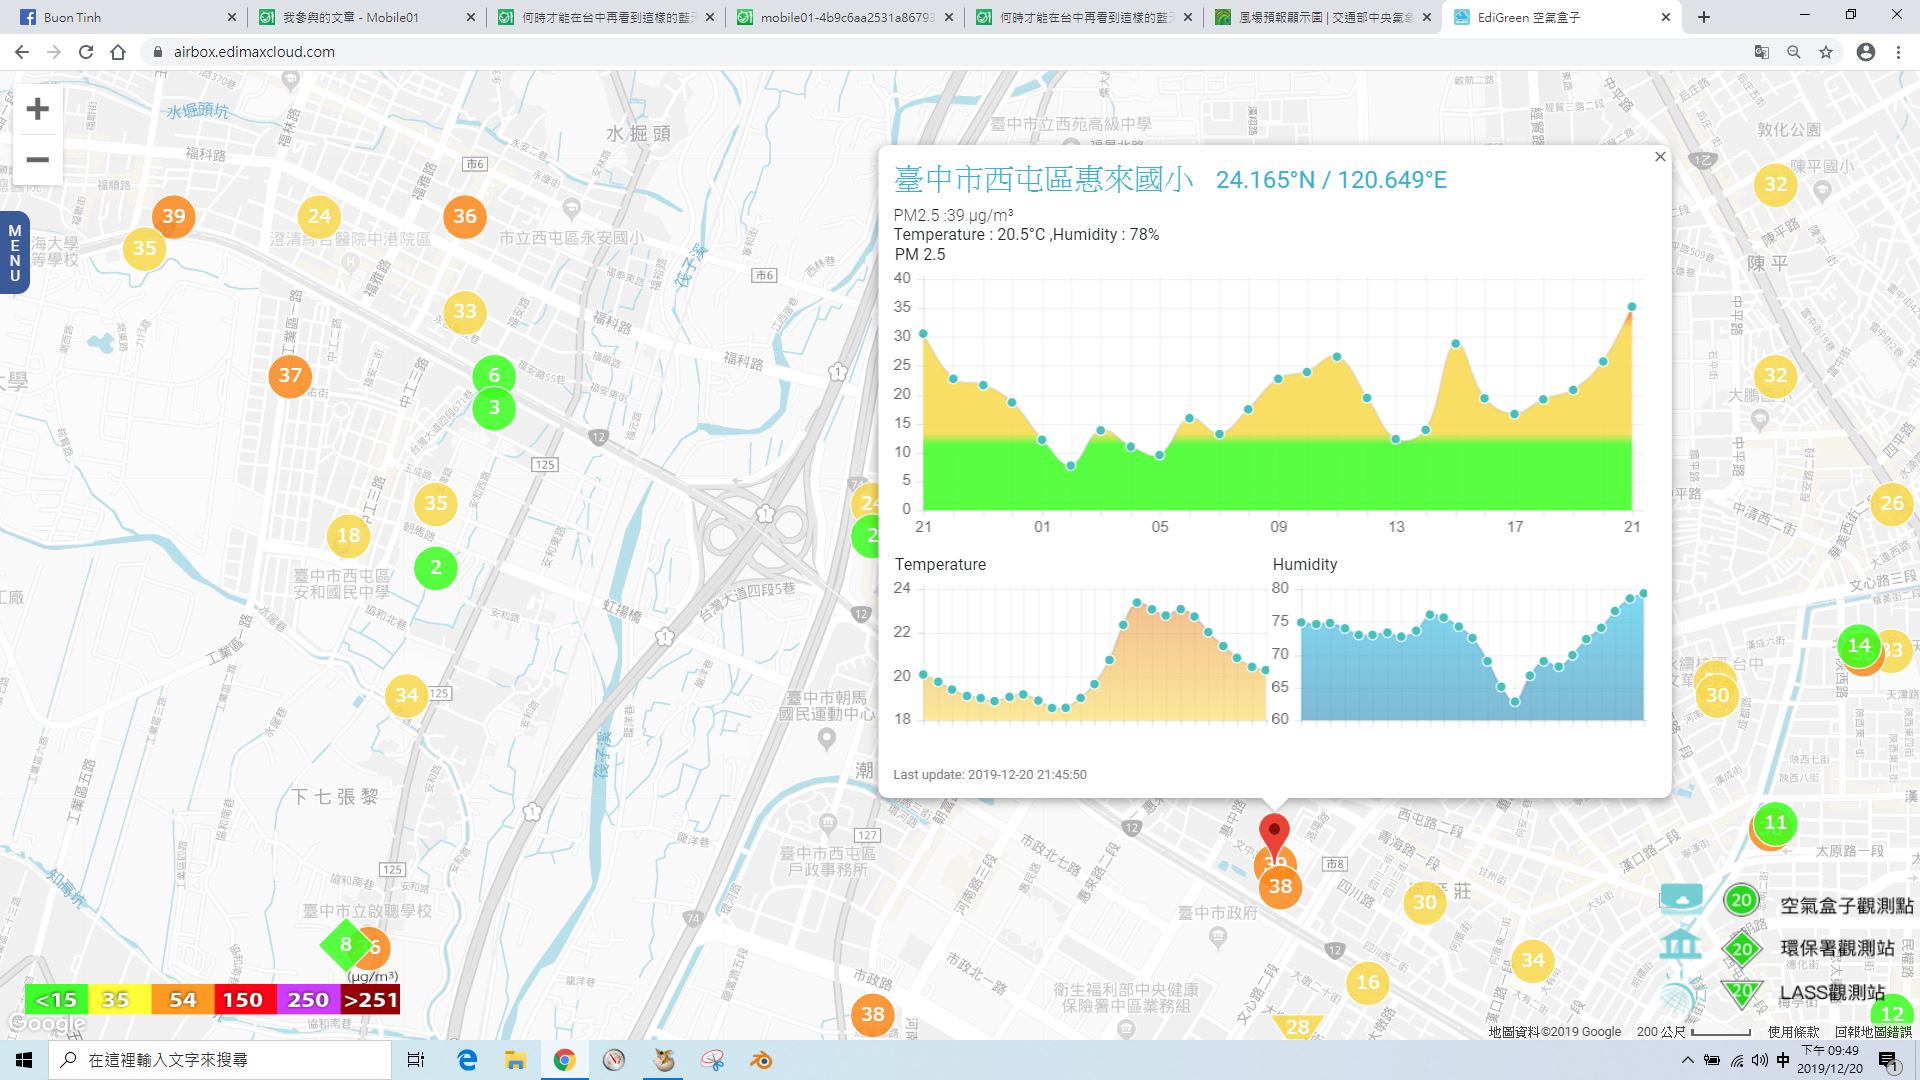The height and width of the screenshot is (1080, 1920).
Task: Click the dark red >251 legend swatch
Action: point(369,1000)
